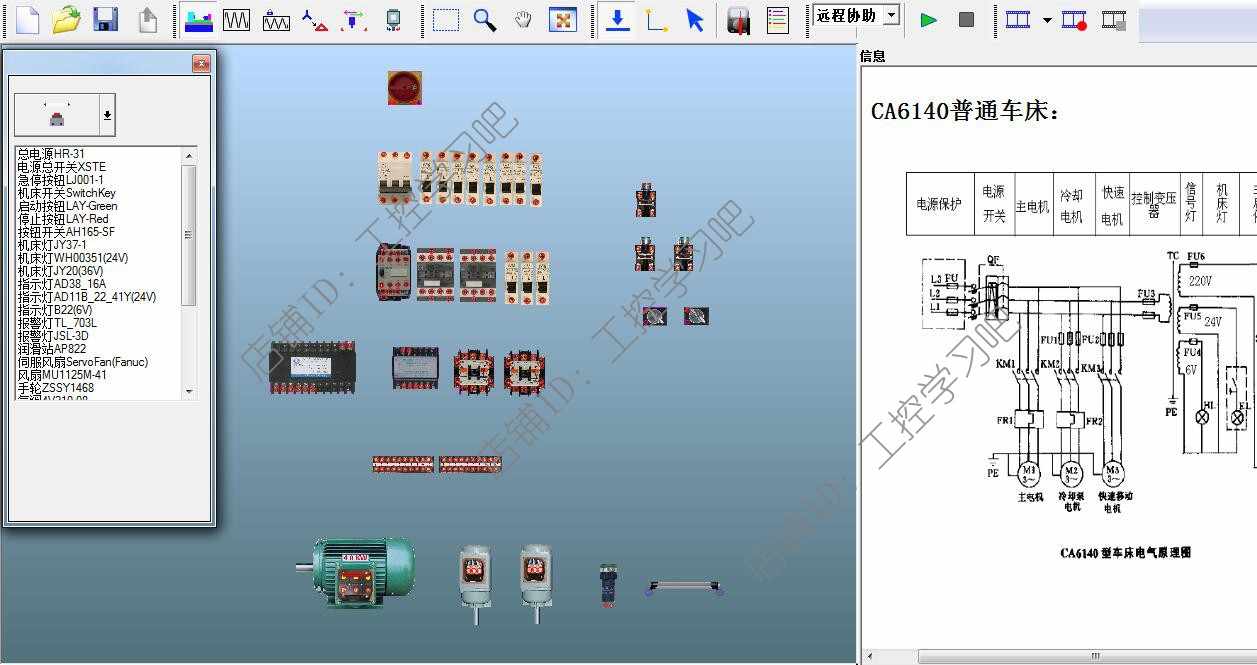This screenshot has height=665, width=1257.
Task: Select the blue machine layout toolbar icon
Action: [198, 19]
